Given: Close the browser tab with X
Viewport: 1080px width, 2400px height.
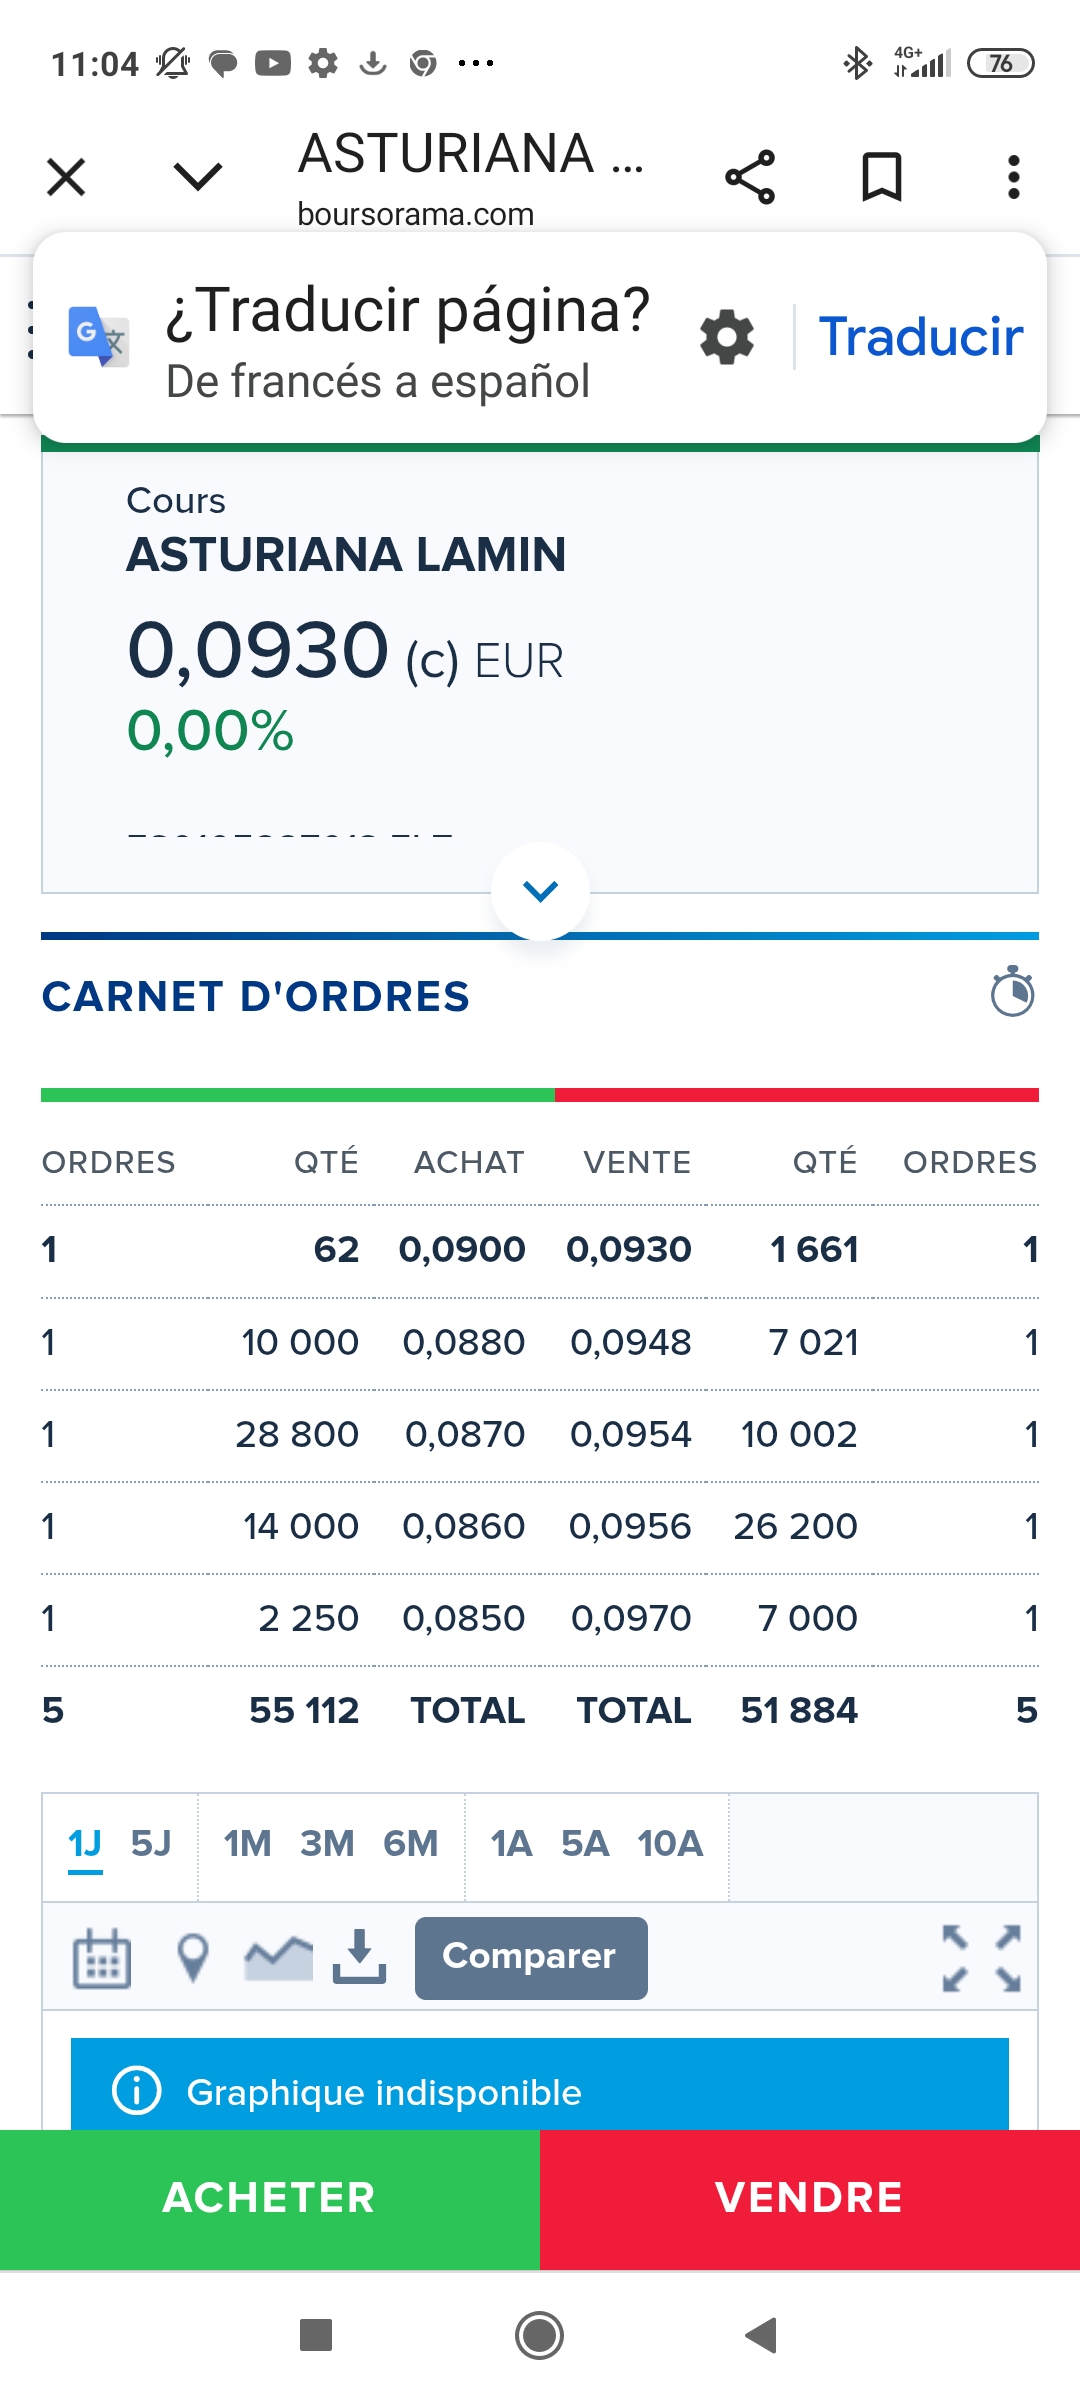Looking at the screenshot, I should pos(66,178).
